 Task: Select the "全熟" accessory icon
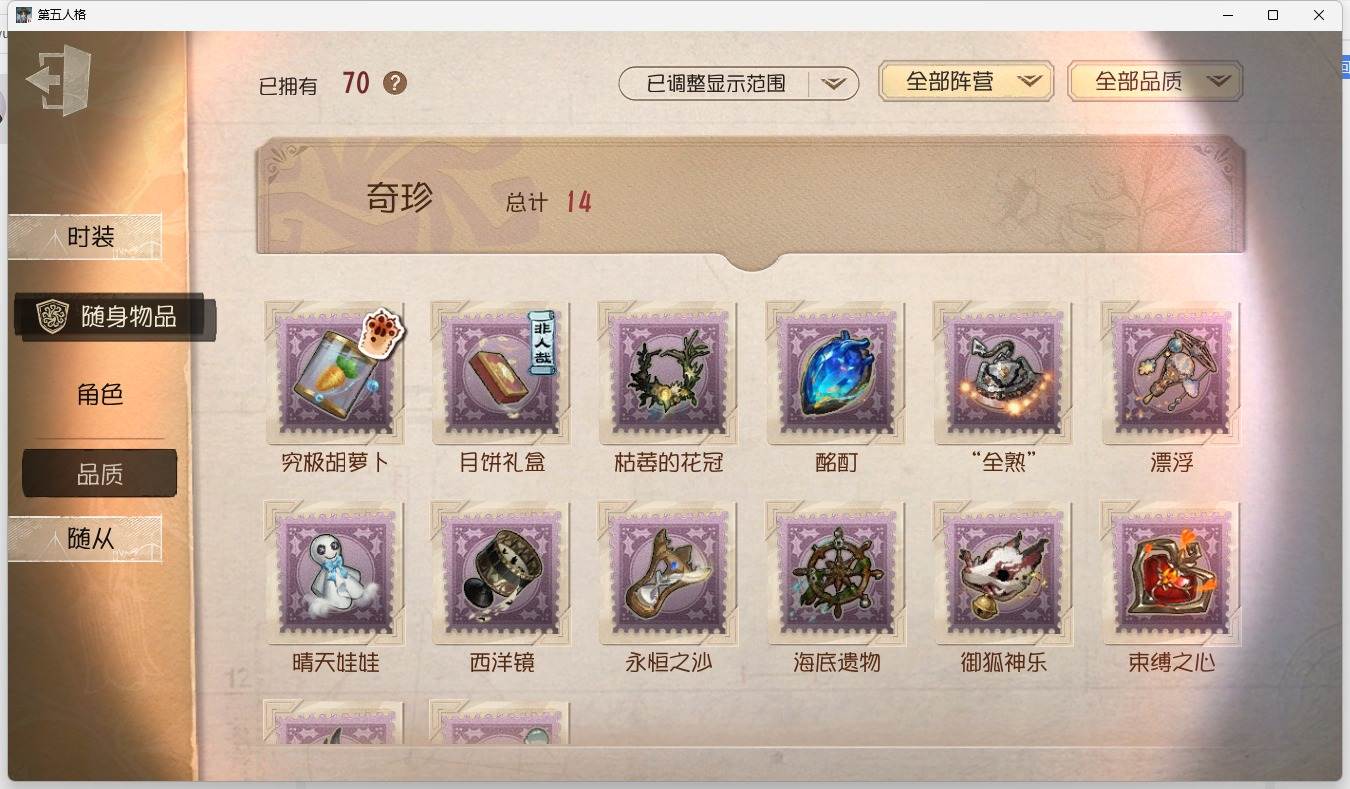[1003, 373]
